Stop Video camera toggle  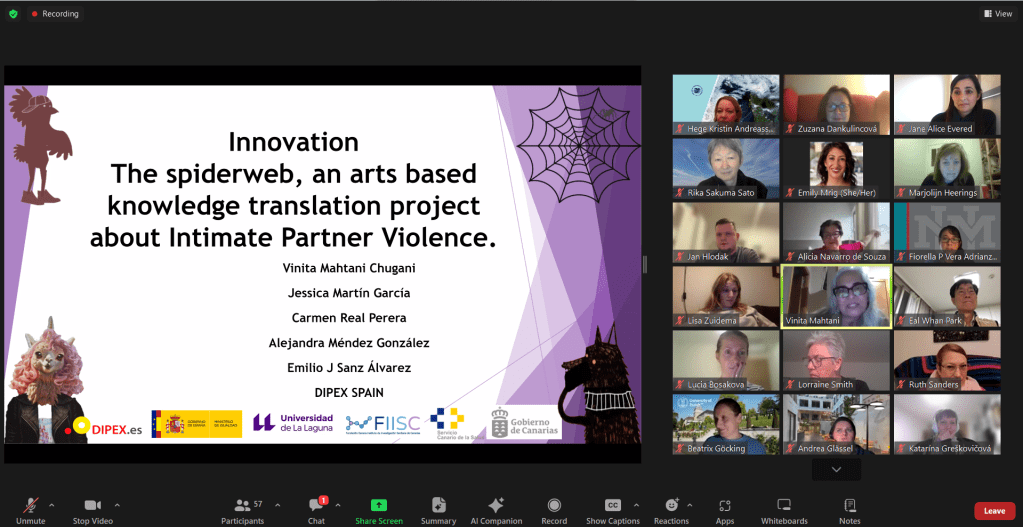tap(92, 506)
